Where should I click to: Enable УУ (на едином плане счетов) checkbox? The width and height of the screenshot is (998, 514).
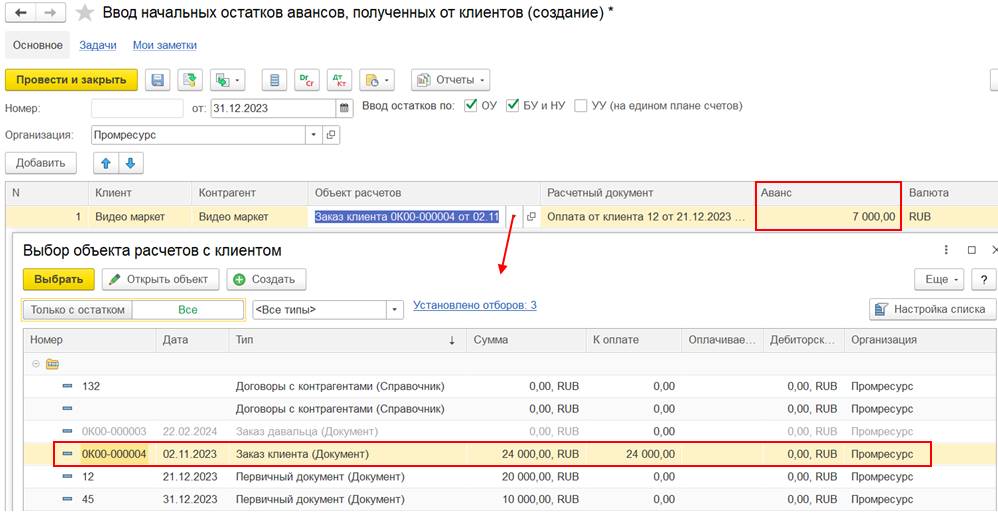coord(581,106)
